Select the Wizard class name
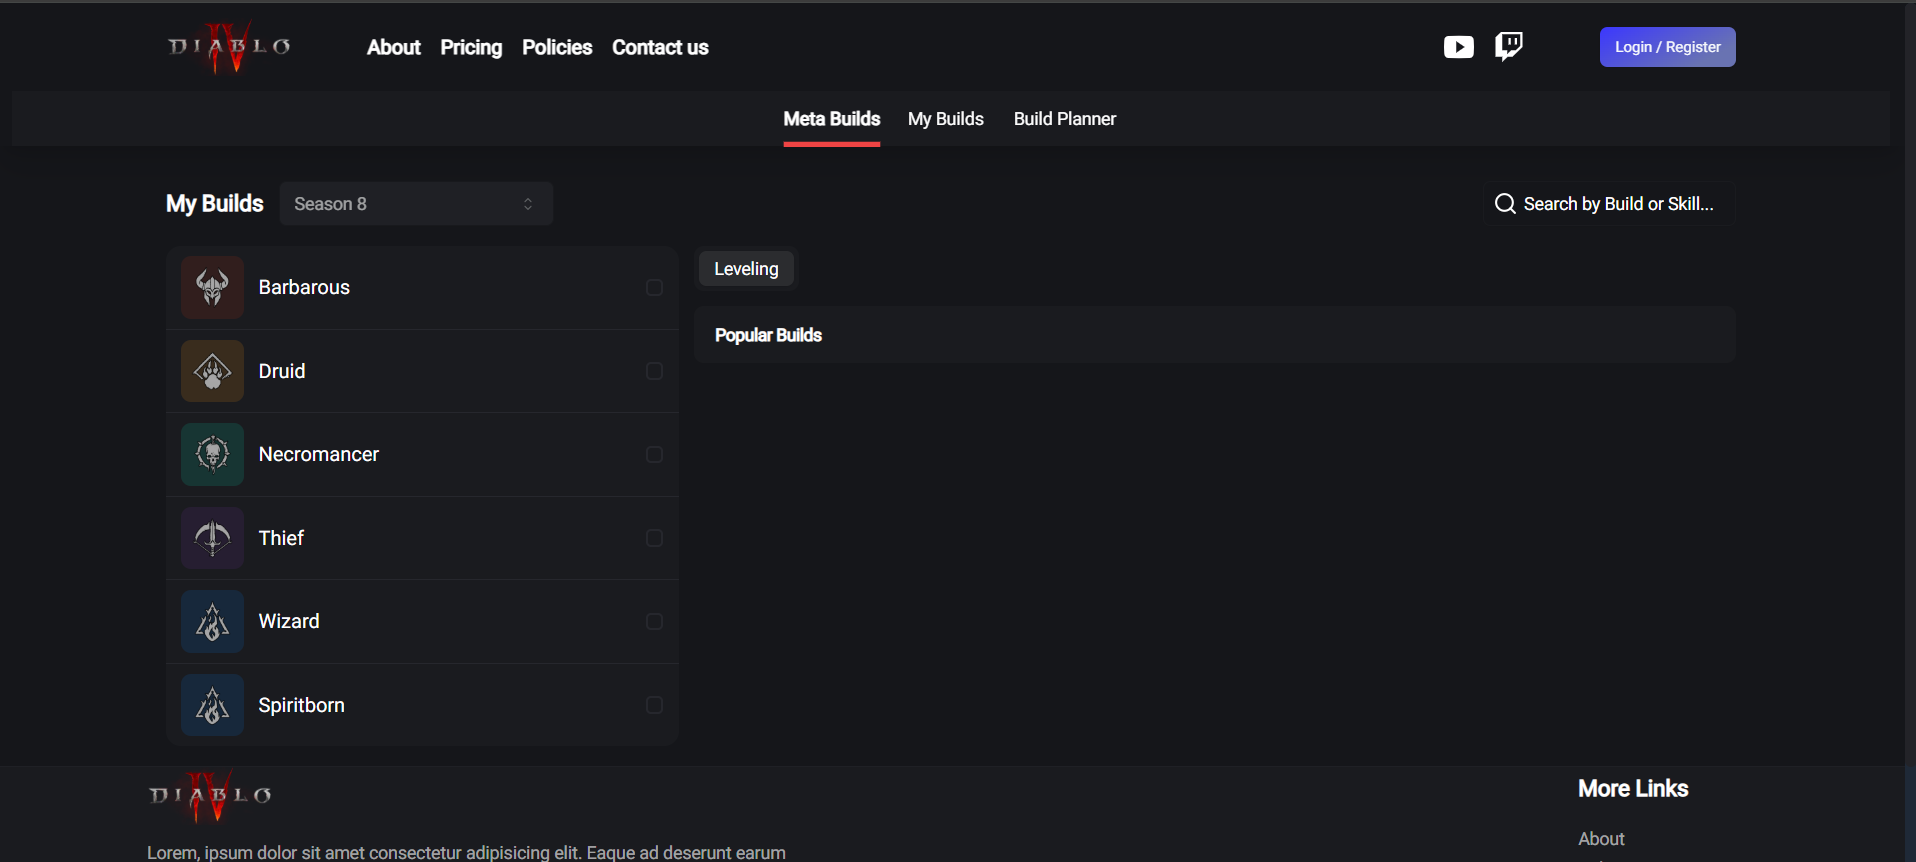This screenshot has height=862, width=1916. [289, 622]
